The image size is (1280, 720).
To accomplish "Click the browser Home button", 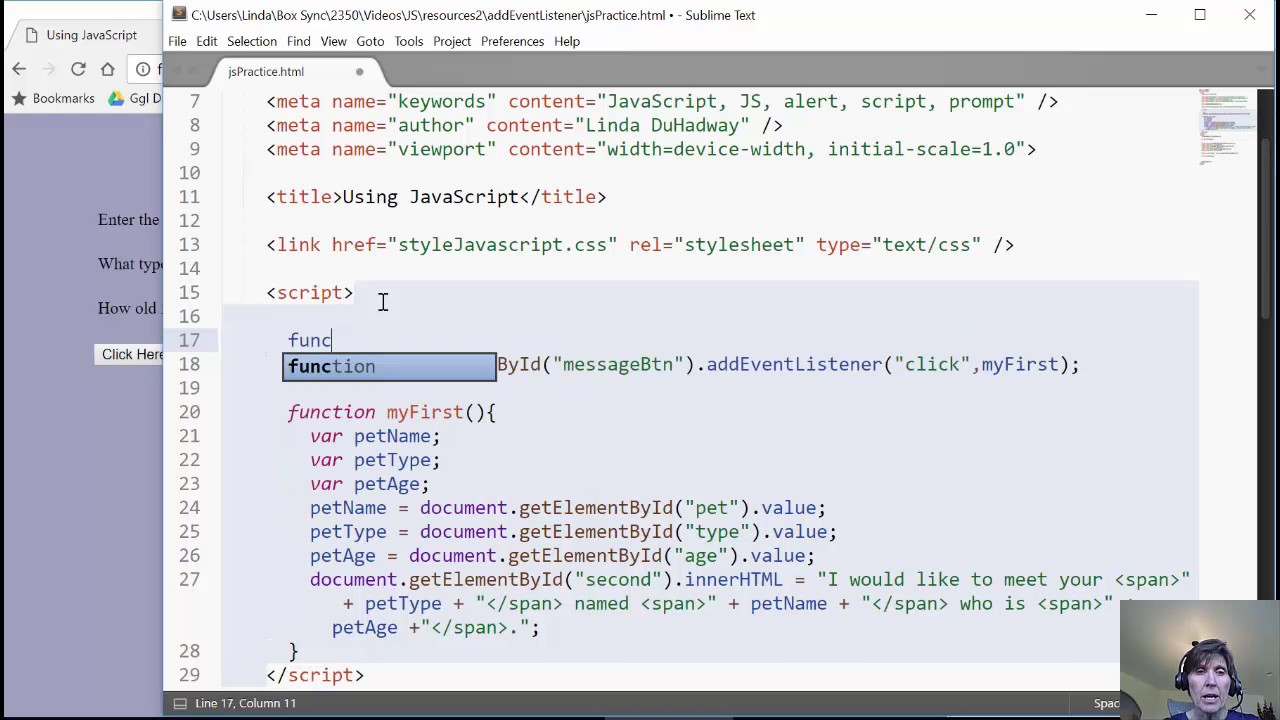I will [108, 69].
